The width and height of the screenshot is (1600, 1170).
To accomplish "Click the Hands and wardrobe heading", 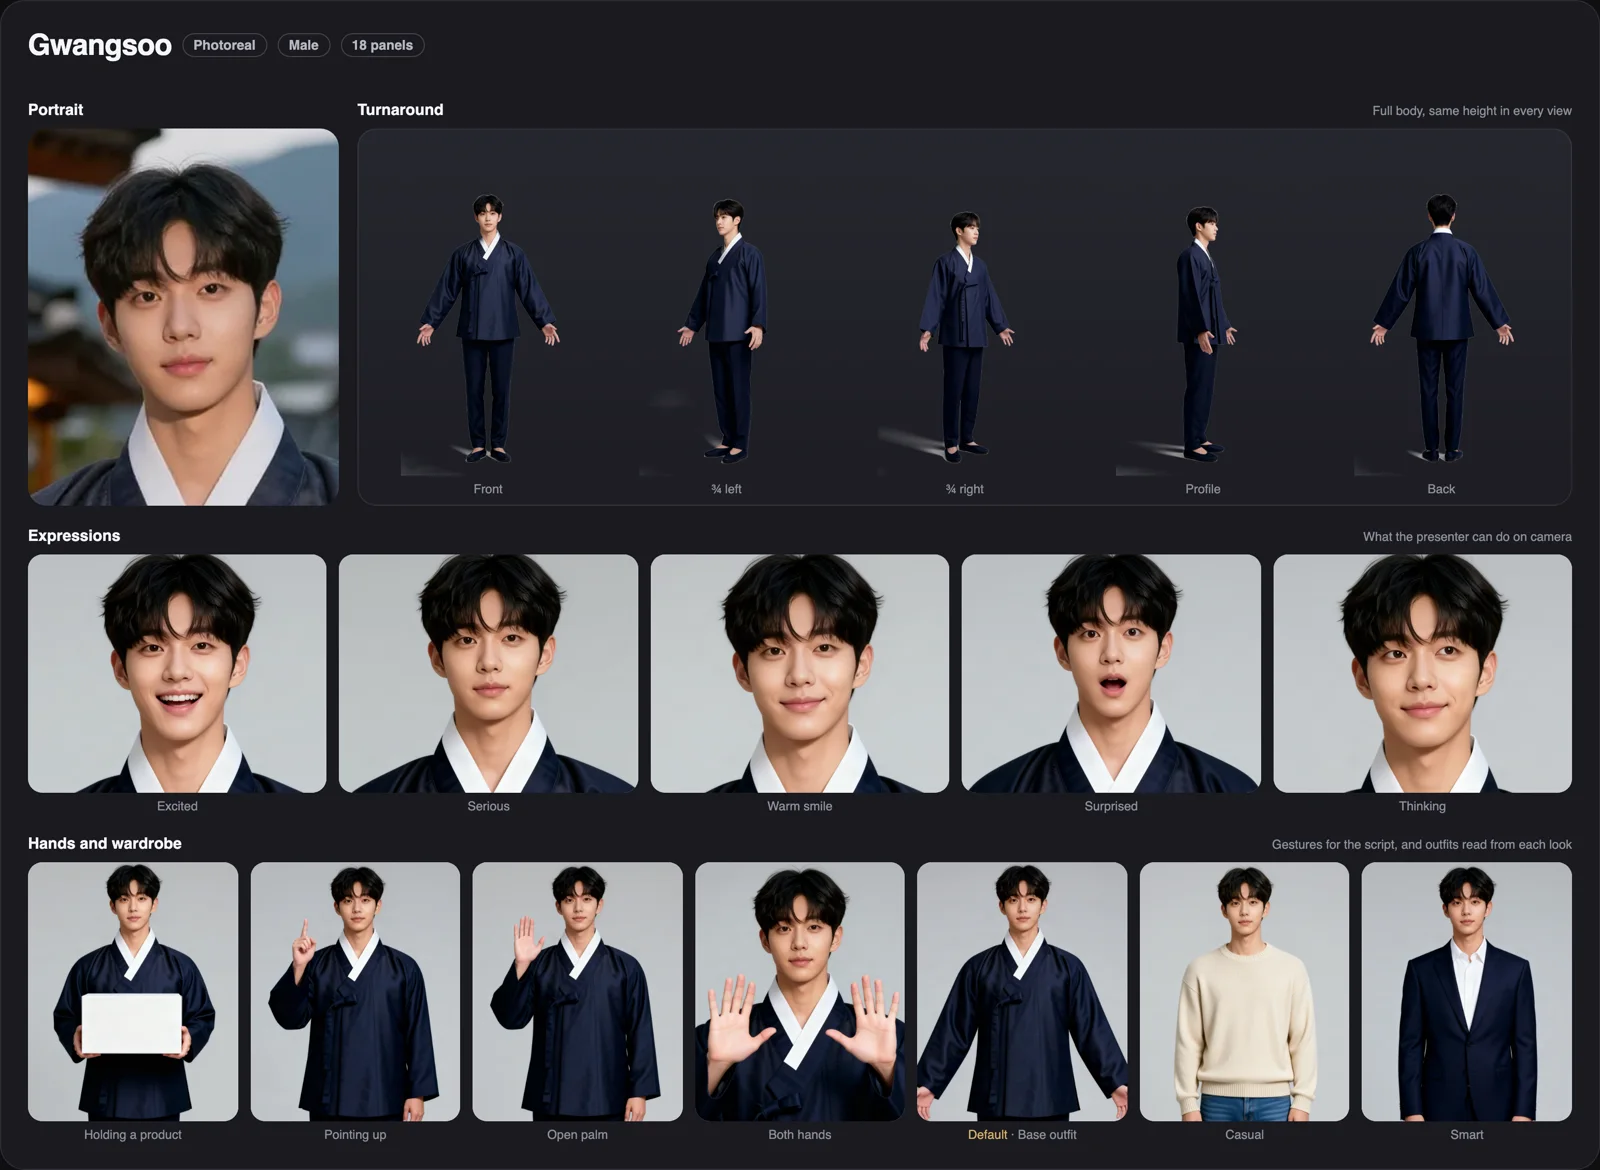I will click(105, 844).
